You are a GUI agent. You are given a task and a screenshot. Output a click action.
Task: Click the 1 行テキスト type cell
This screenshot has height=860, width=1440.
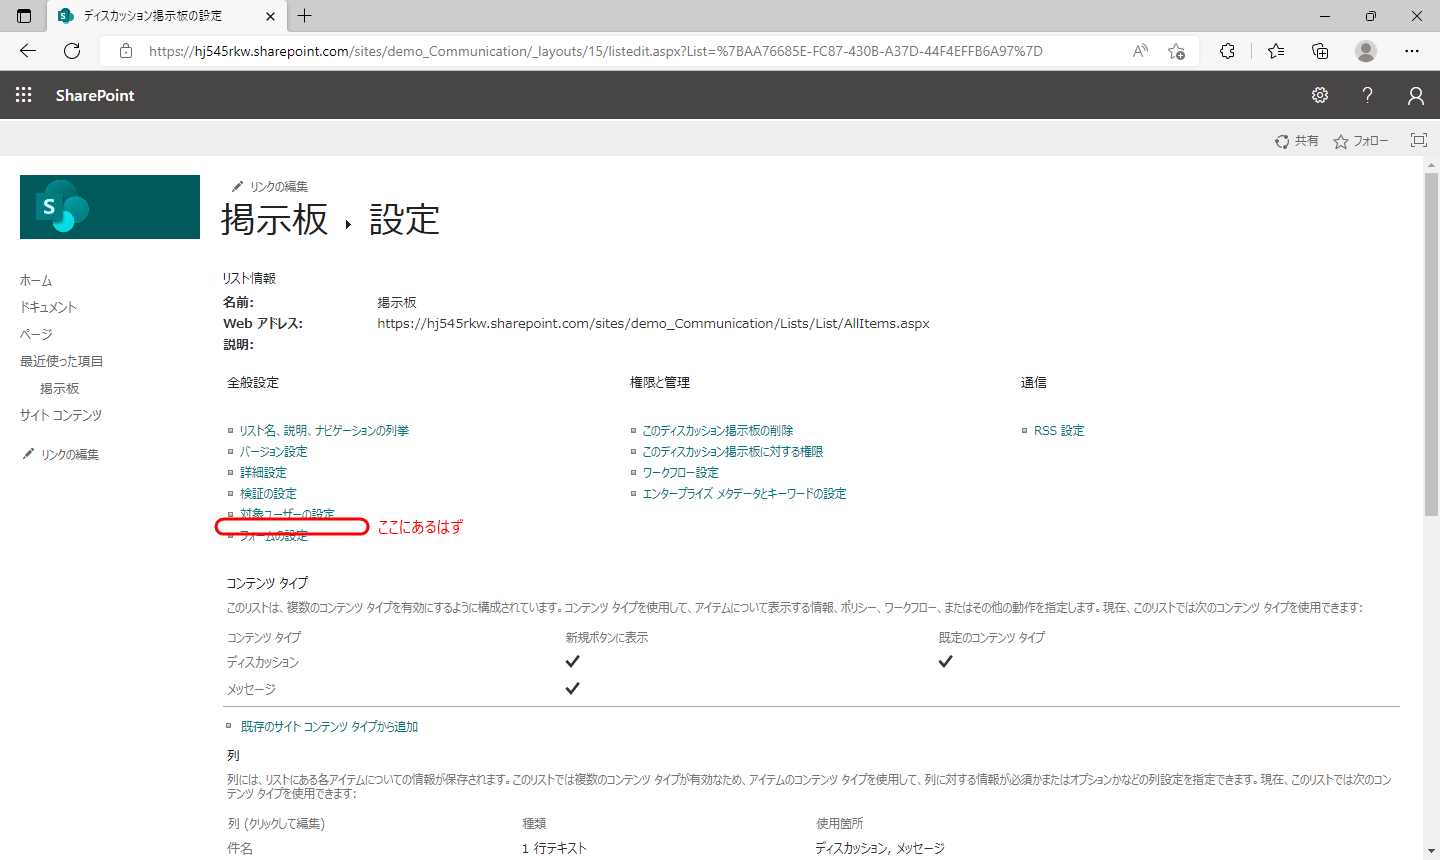(554, 848)
